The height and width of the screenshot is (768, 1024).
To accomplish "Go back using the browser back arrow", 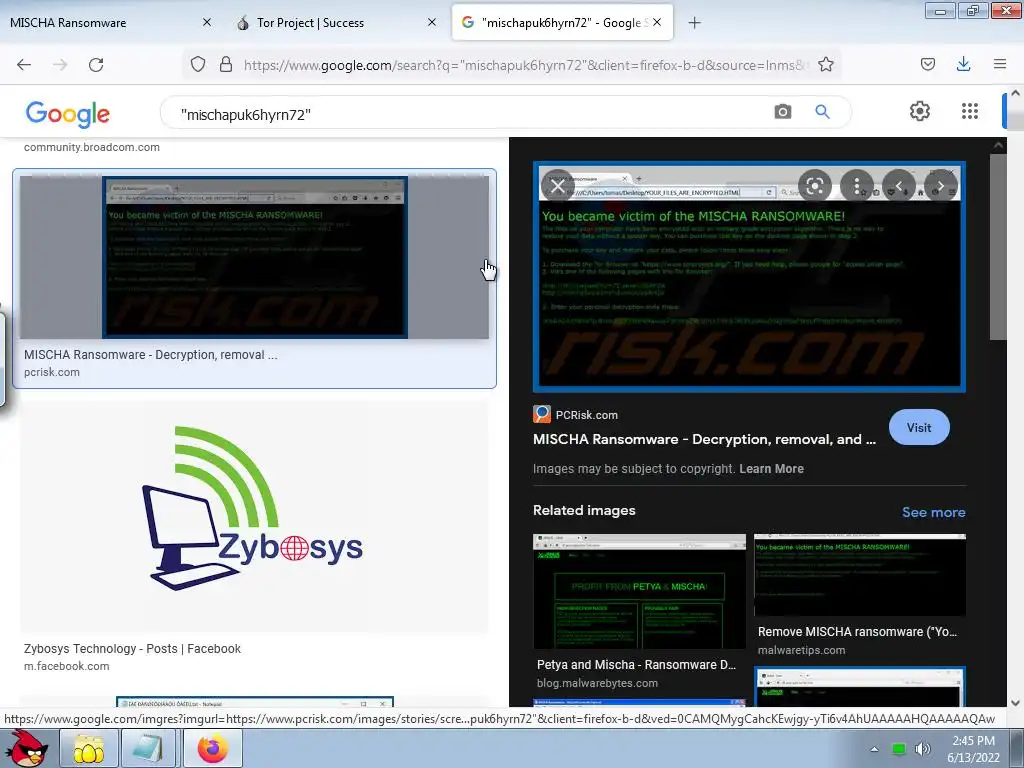I will click(24, 65).
